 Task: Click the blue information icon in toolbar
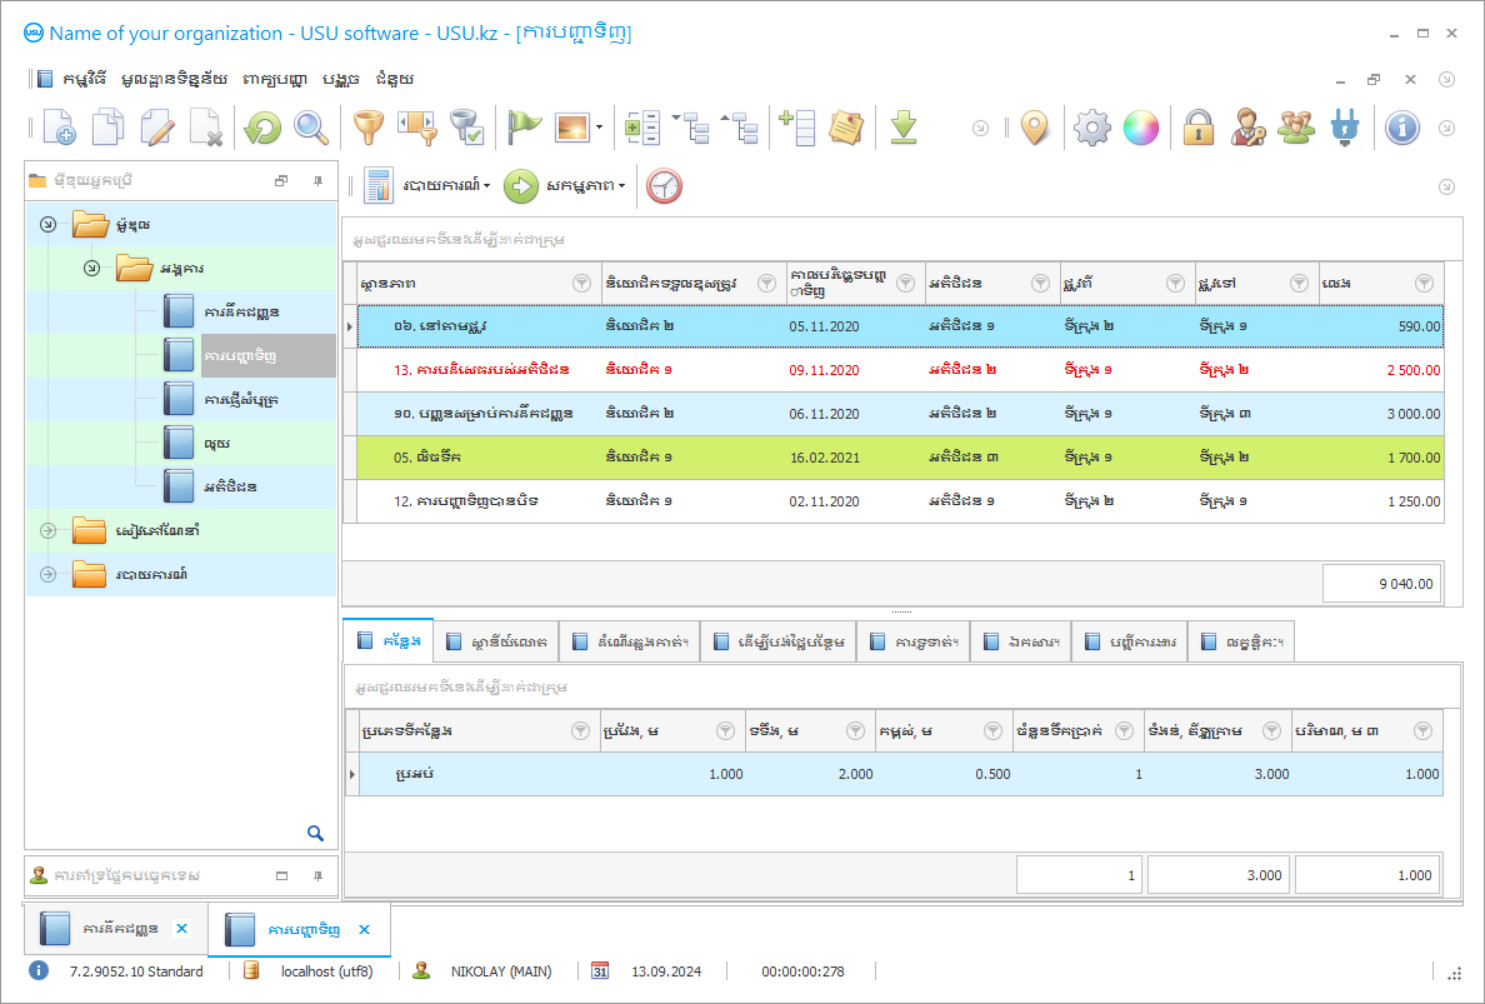pos(1402,127)
